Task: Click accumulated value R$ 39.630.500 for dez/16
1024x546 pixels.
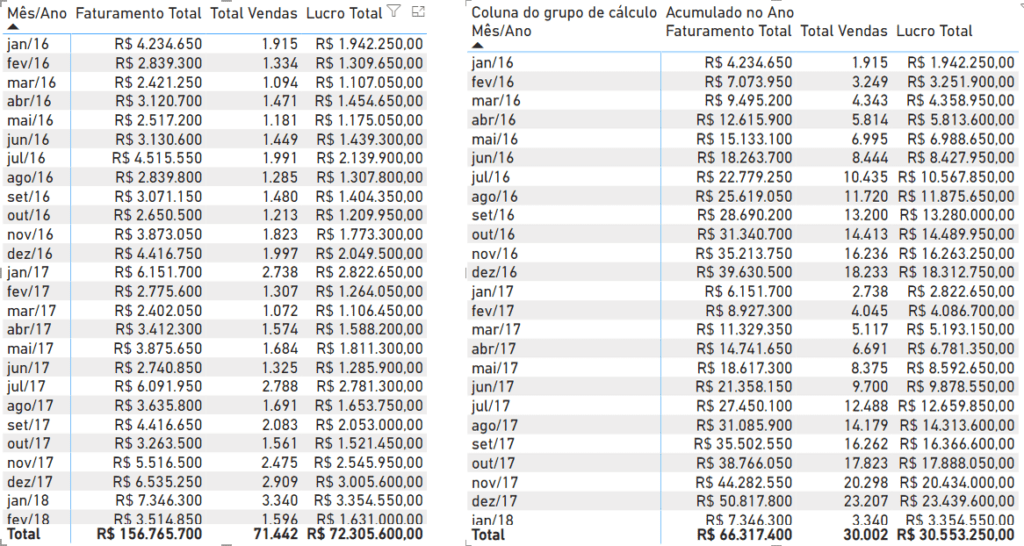Action: click(x=744, y=272)
